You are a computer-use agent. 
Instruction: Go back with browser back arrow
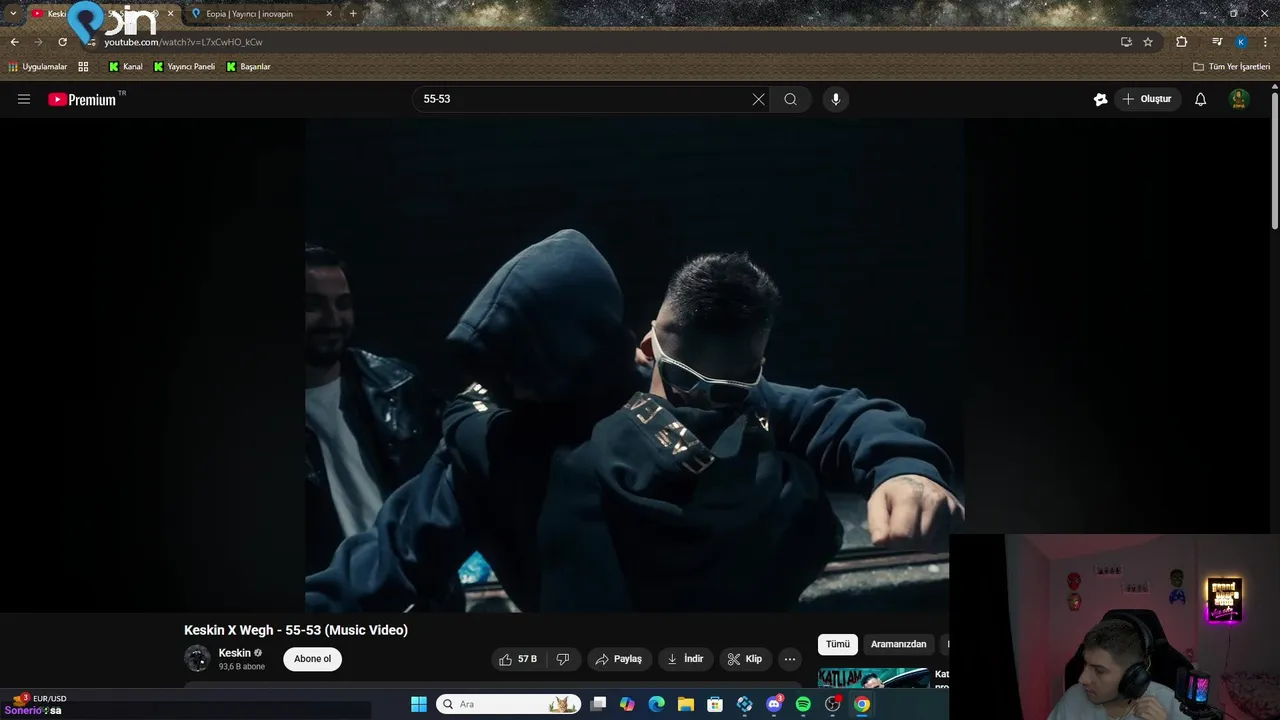click(x=14, y=42)
